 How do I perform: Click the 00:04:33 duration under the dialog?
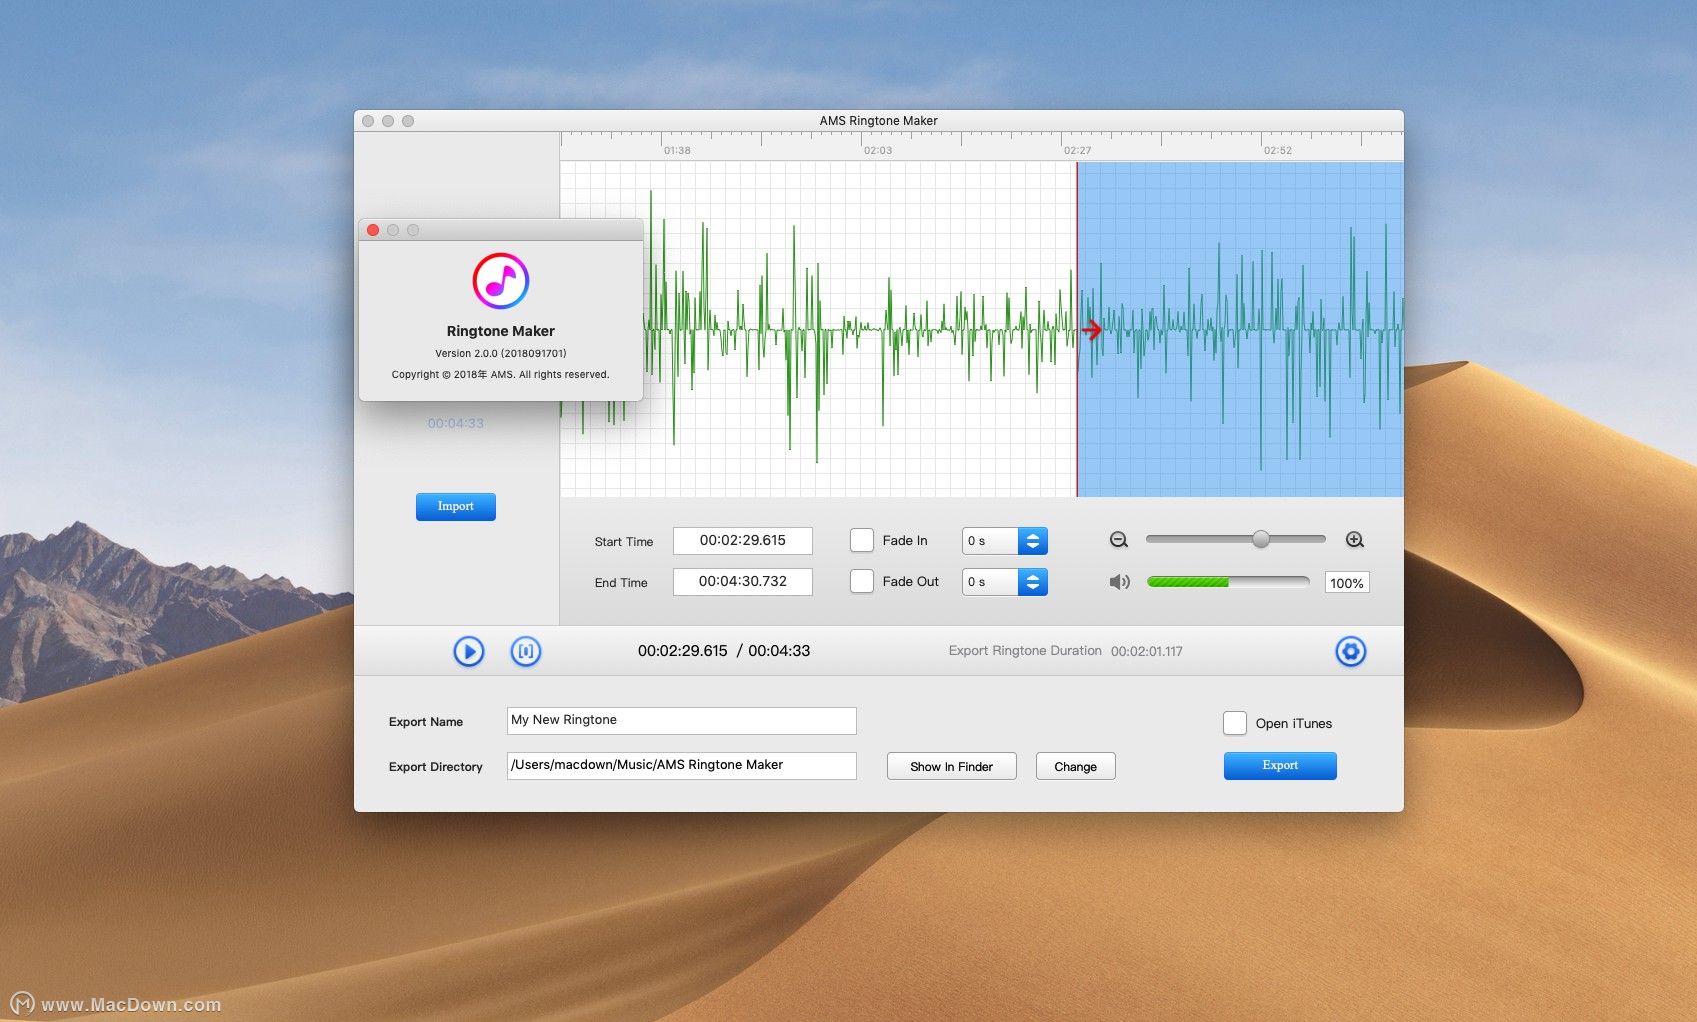pos(456,424)
